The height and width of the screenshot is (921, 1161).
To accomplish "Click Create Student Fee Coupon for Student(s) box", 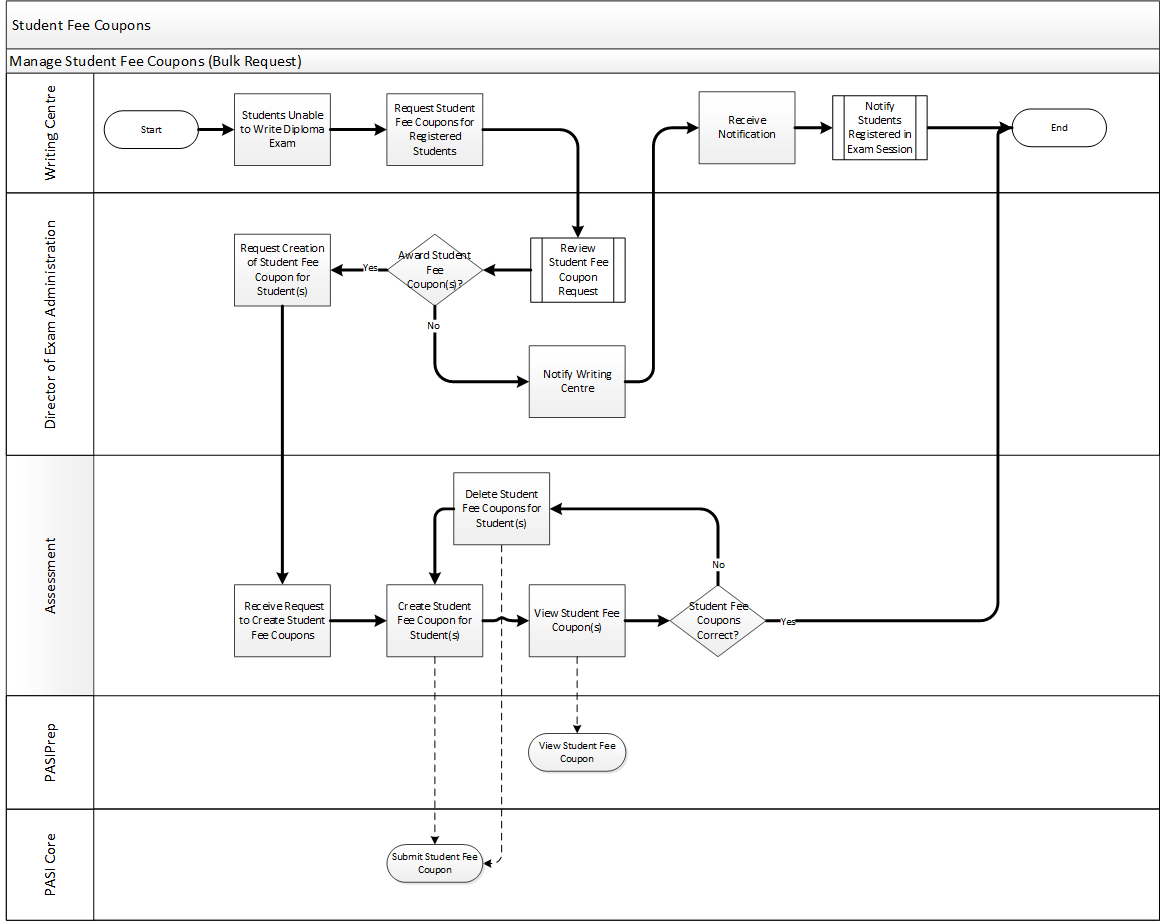I will 434,620.
